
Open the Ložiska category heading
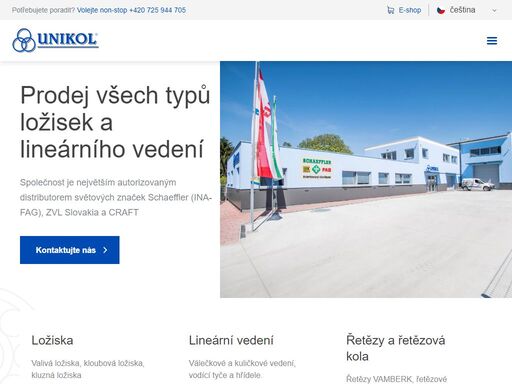52,340
